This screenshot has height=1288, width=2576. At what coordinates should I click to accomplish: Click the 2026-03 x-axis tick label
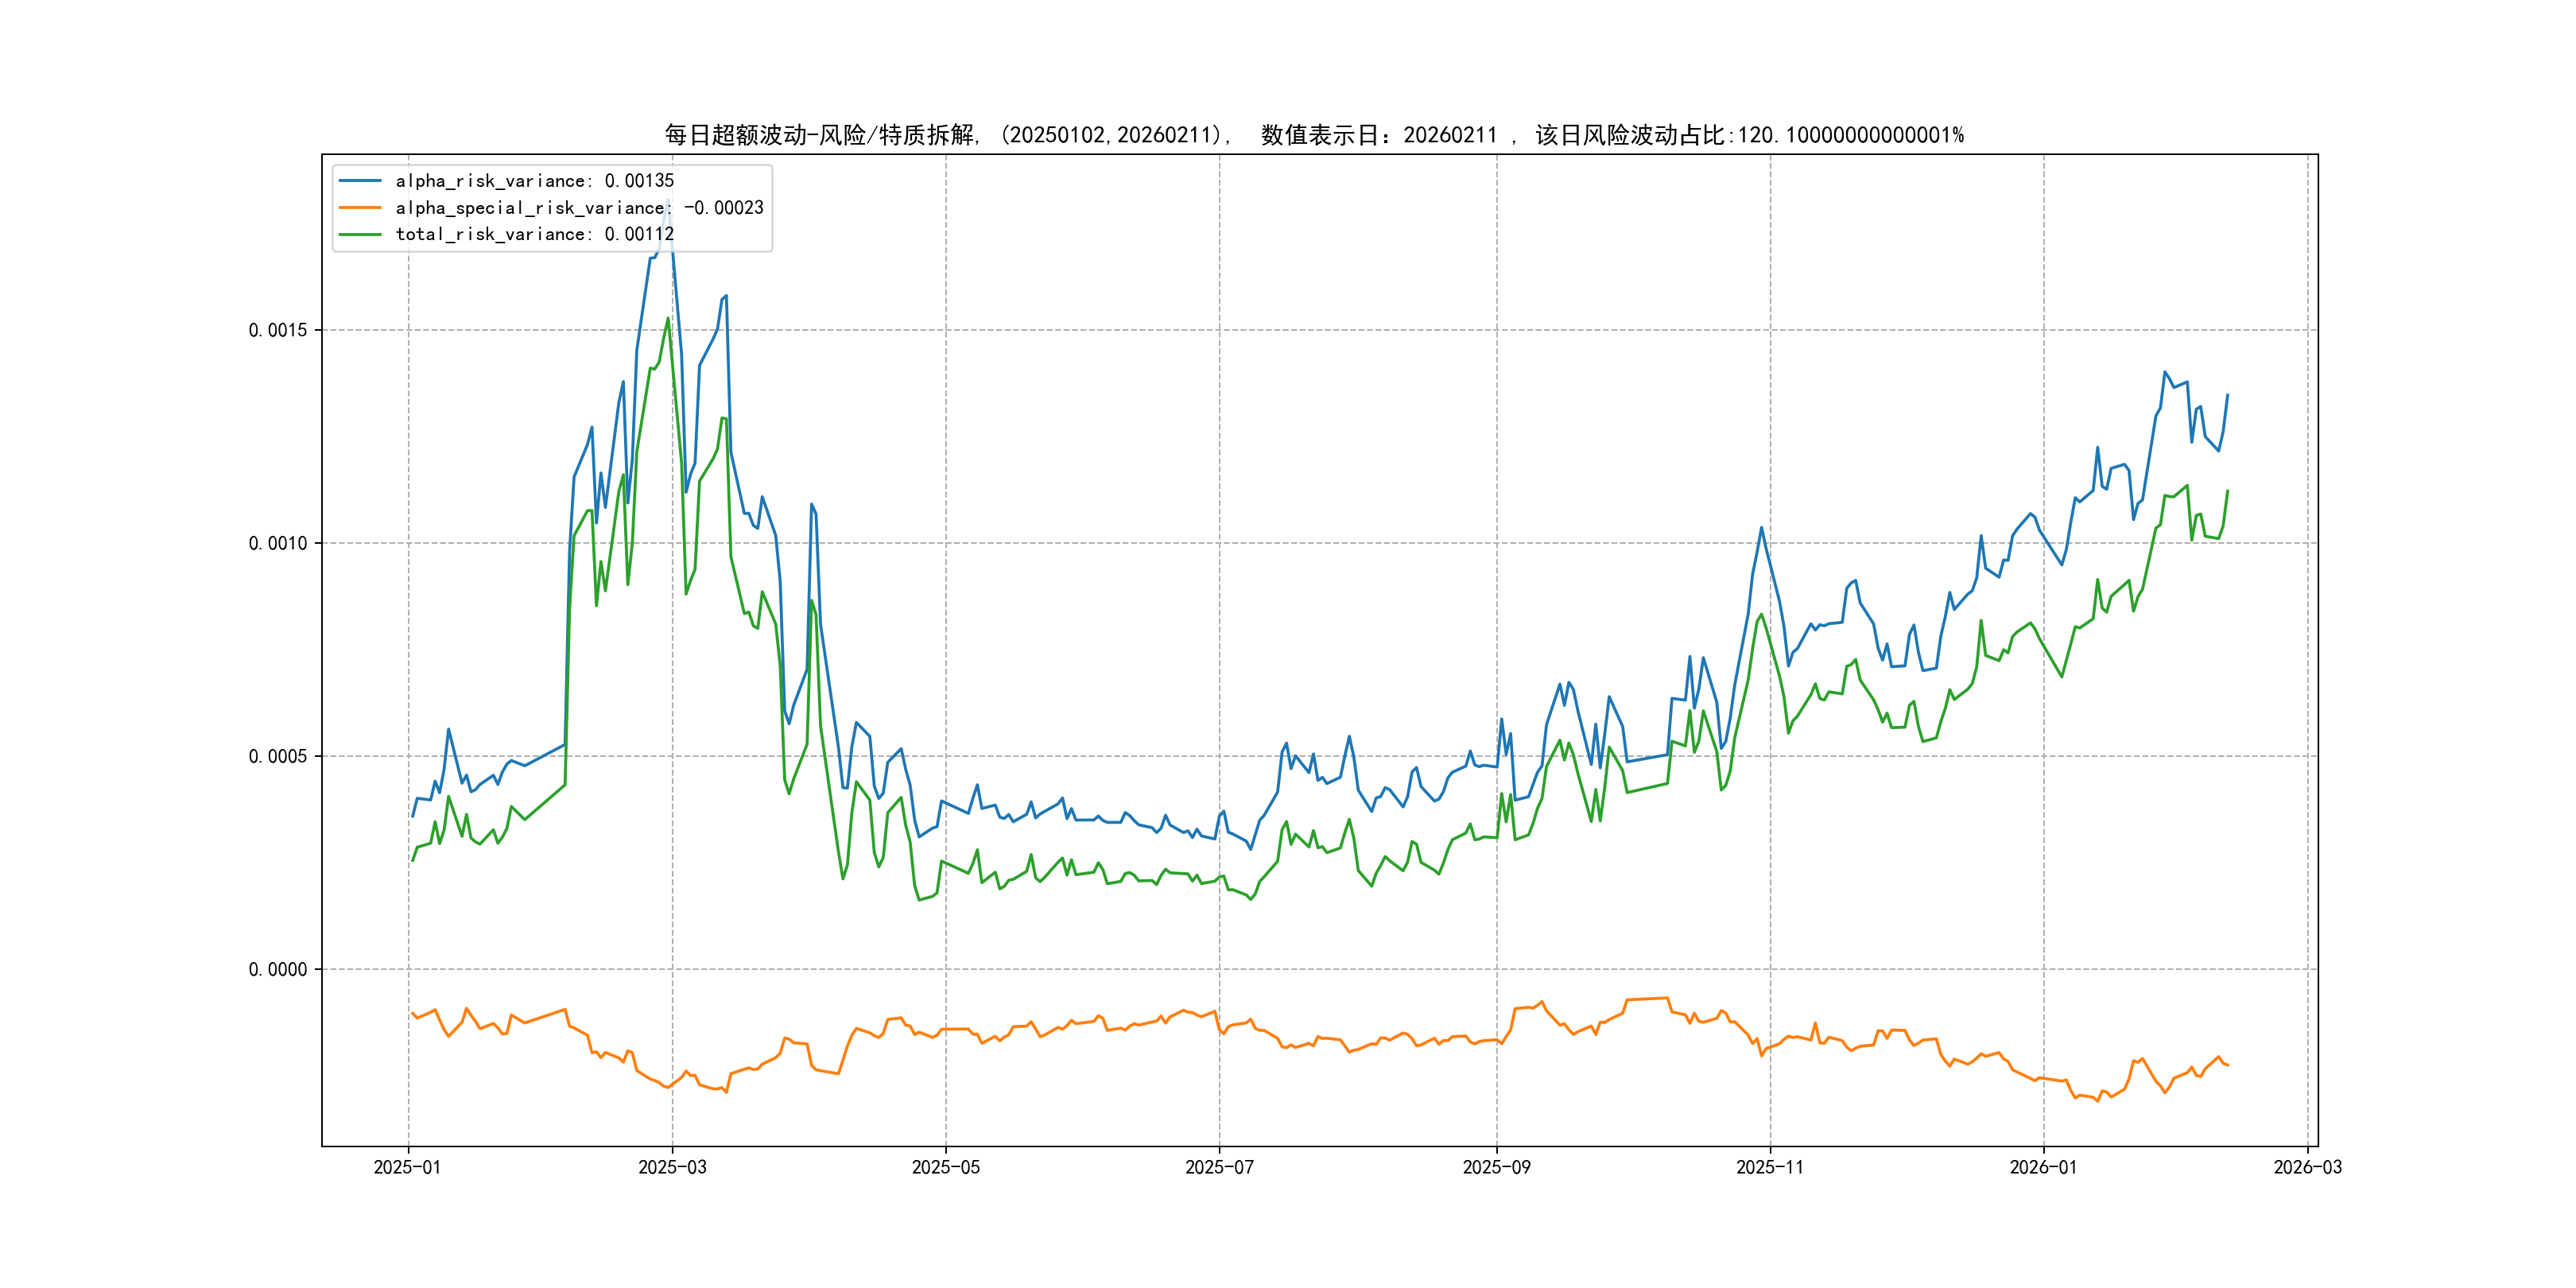pyautogui.click(x=2307, y=1167)
